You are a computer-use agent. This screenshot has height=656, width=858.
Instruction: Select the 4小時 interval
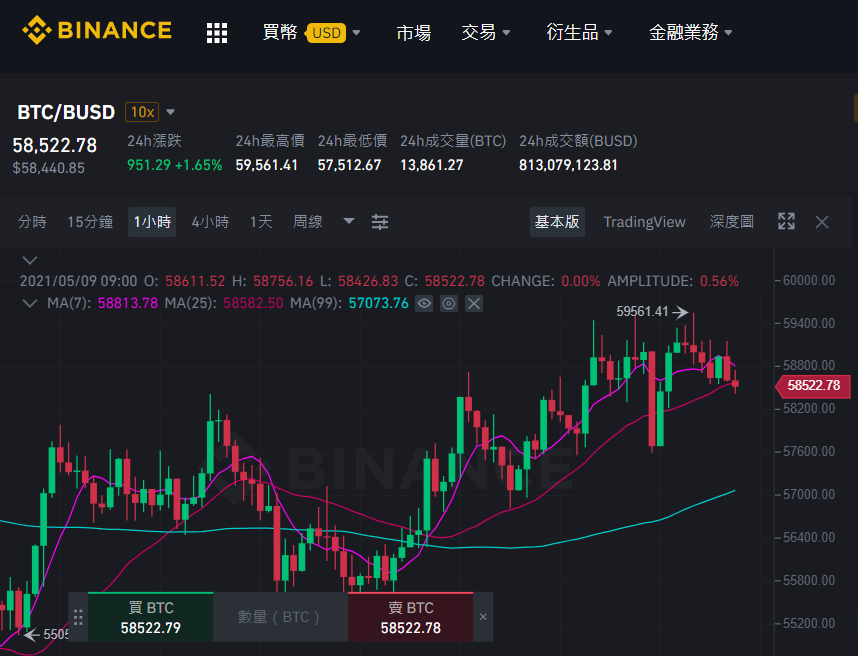point(210,222)
